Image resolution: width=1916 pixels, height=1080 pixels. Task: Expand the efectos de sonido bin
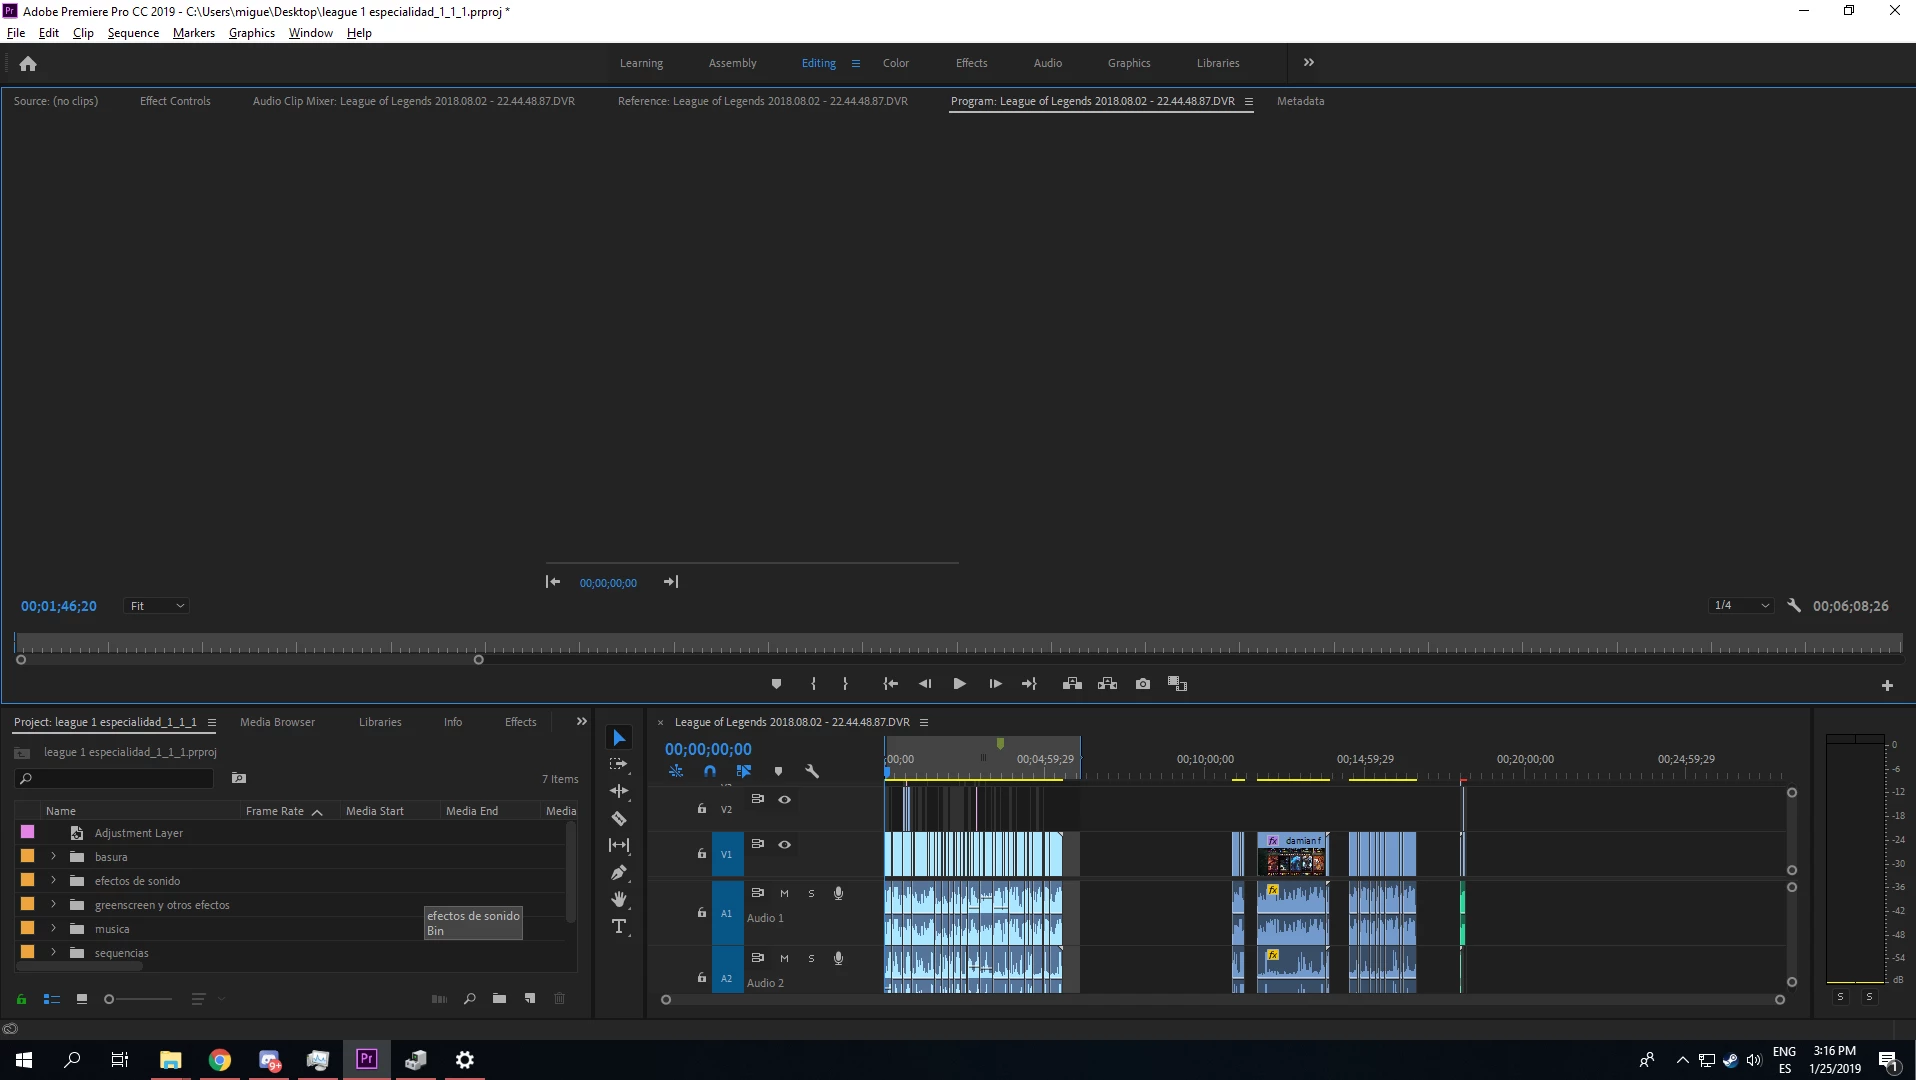click(x=53, y=880)
